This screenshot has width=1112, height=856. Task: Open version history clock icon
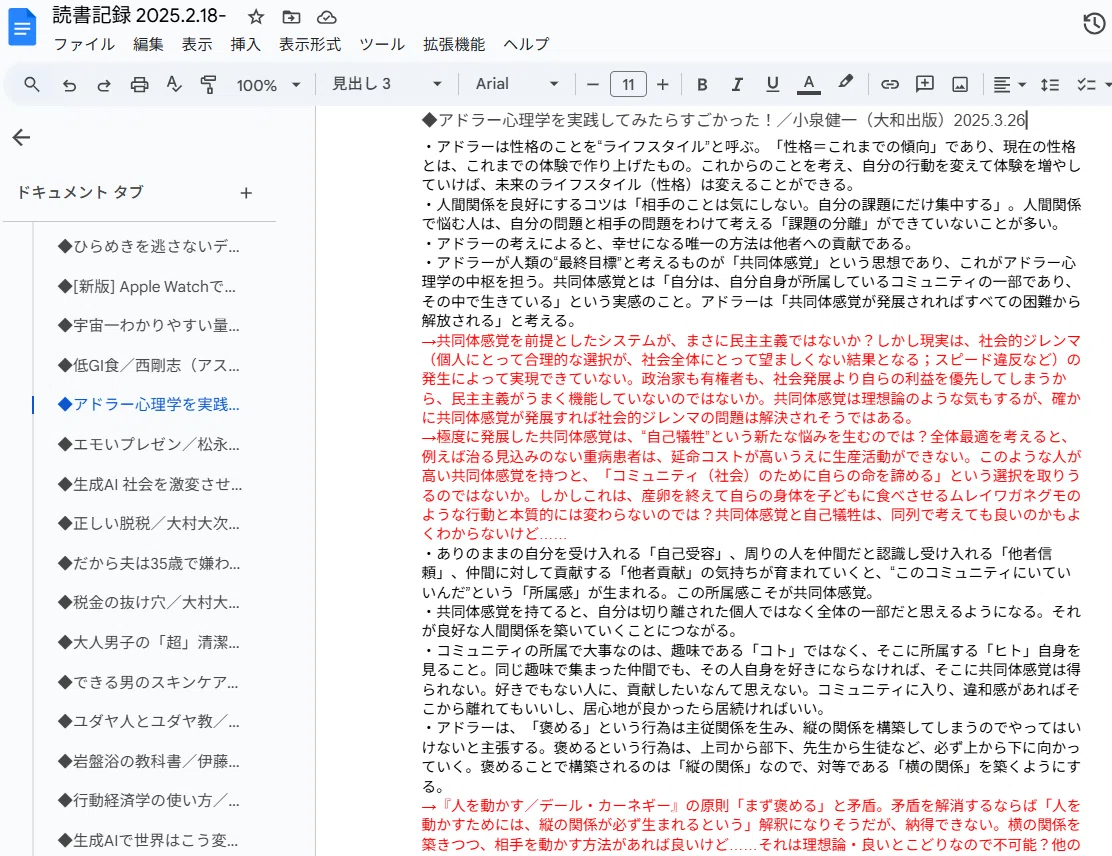(x=1094, y=24)
